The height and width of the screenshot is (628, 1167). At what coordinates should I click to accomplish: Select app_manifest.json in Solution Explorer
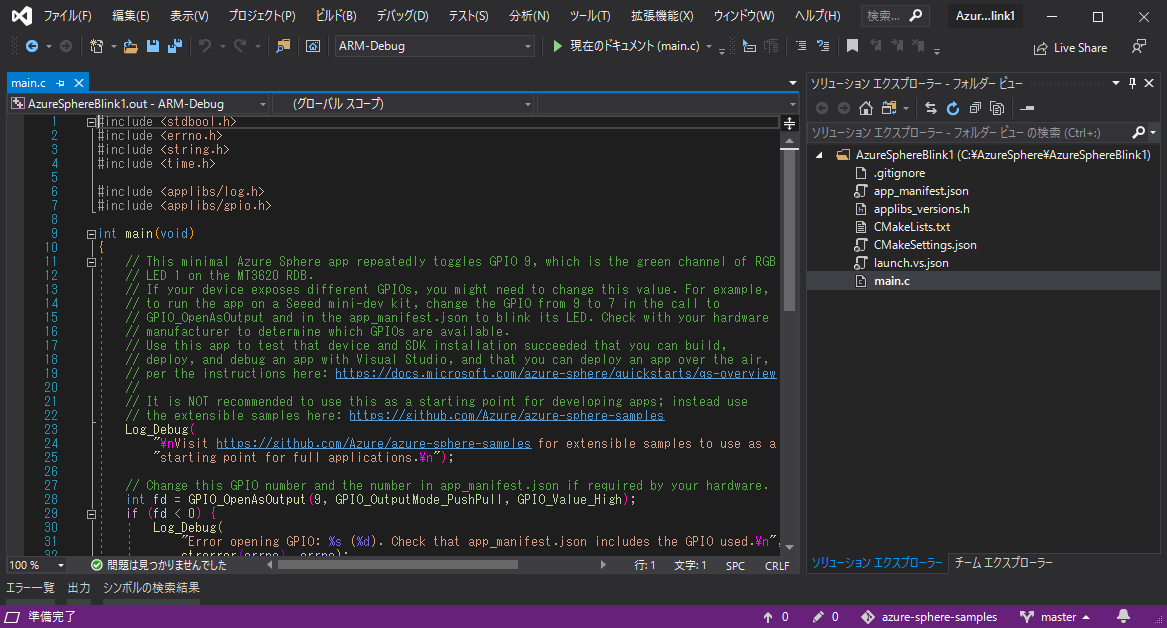point(921,191)
